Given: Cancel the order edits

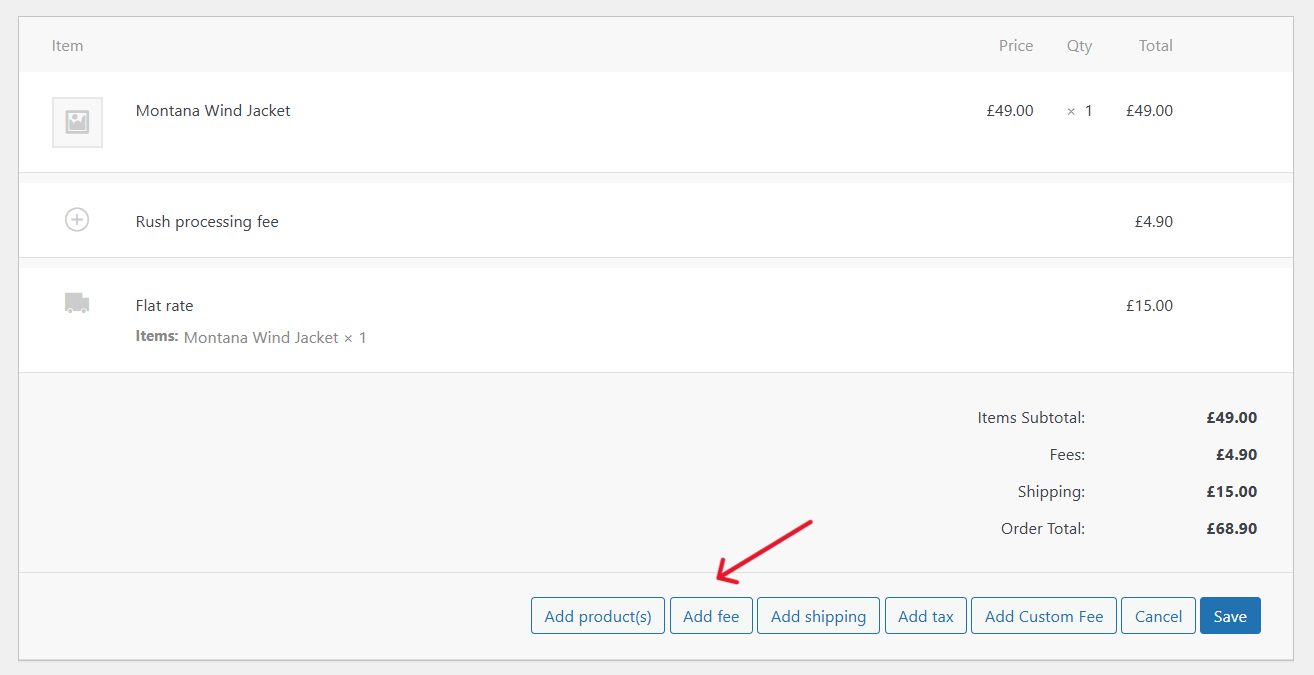Looking at the screenshot, I should click(1157, 615).
